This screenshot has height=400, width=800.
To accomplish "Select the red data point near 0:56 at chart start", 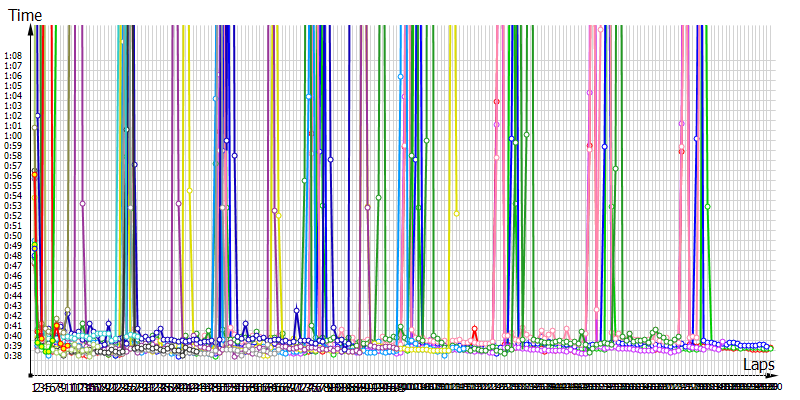I will 34,173.
